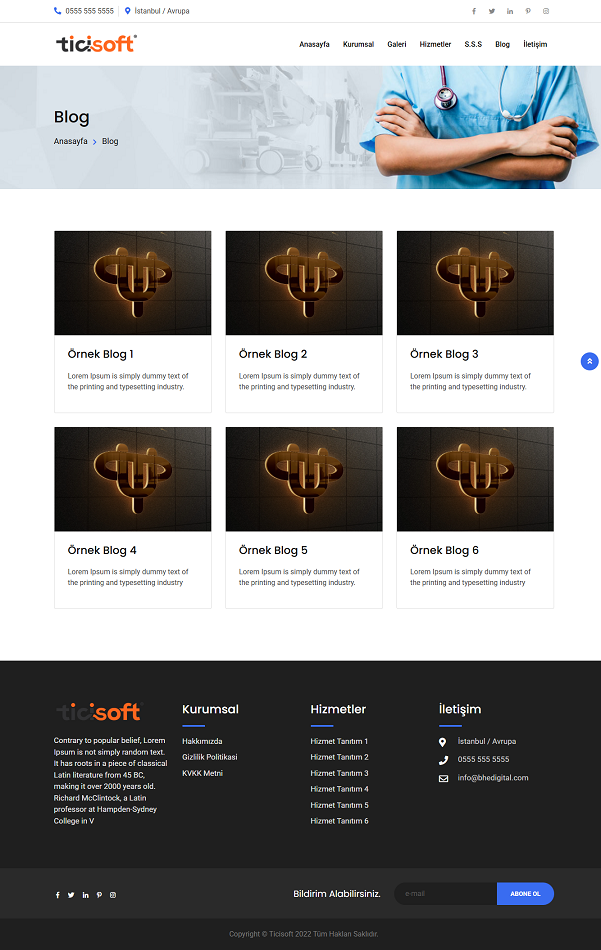Open the Gizlilik Politikası footer link
Image resolution: width=601 pixels, height=950 pixels.
click(209, 757)
